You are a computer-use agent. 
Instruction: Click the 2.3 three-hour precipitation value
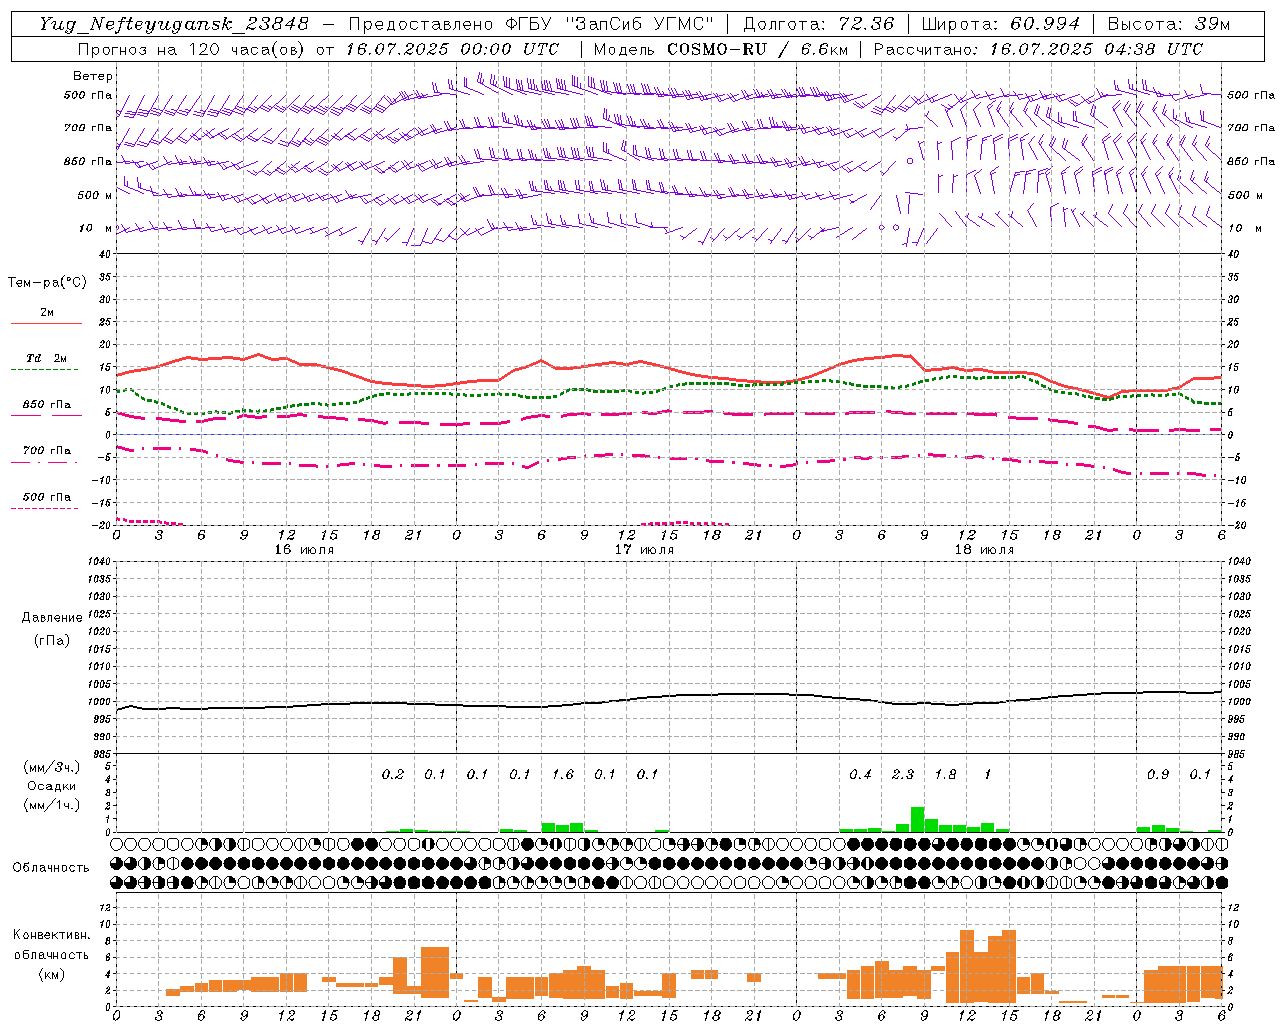pyautogui.click(x=903, y=774)
